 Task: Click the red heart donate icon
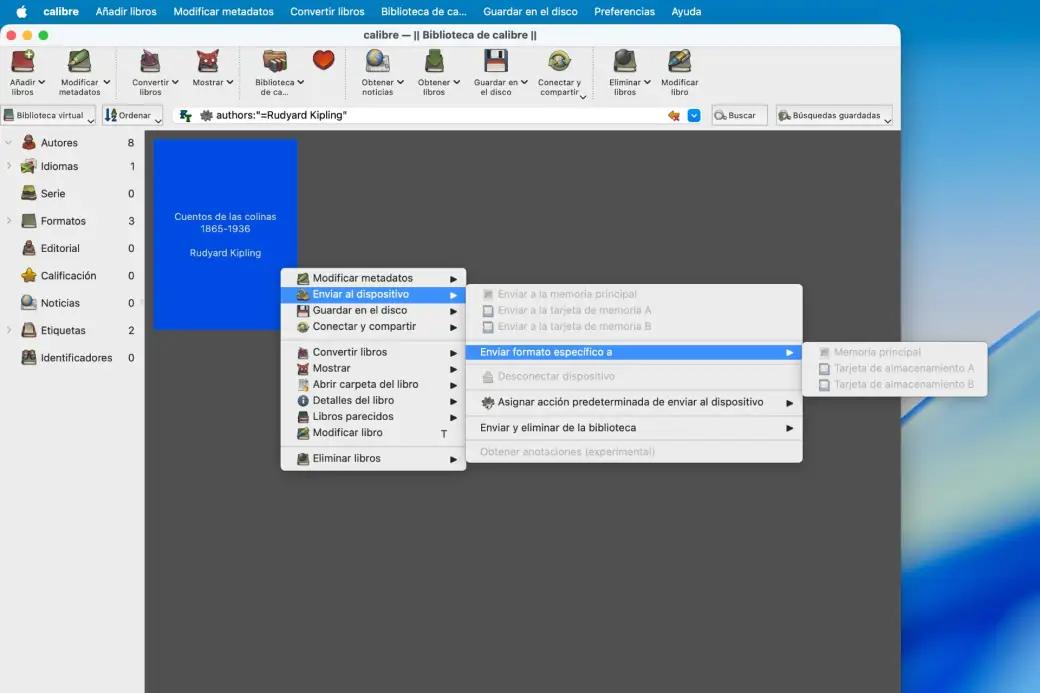[324, 61]
